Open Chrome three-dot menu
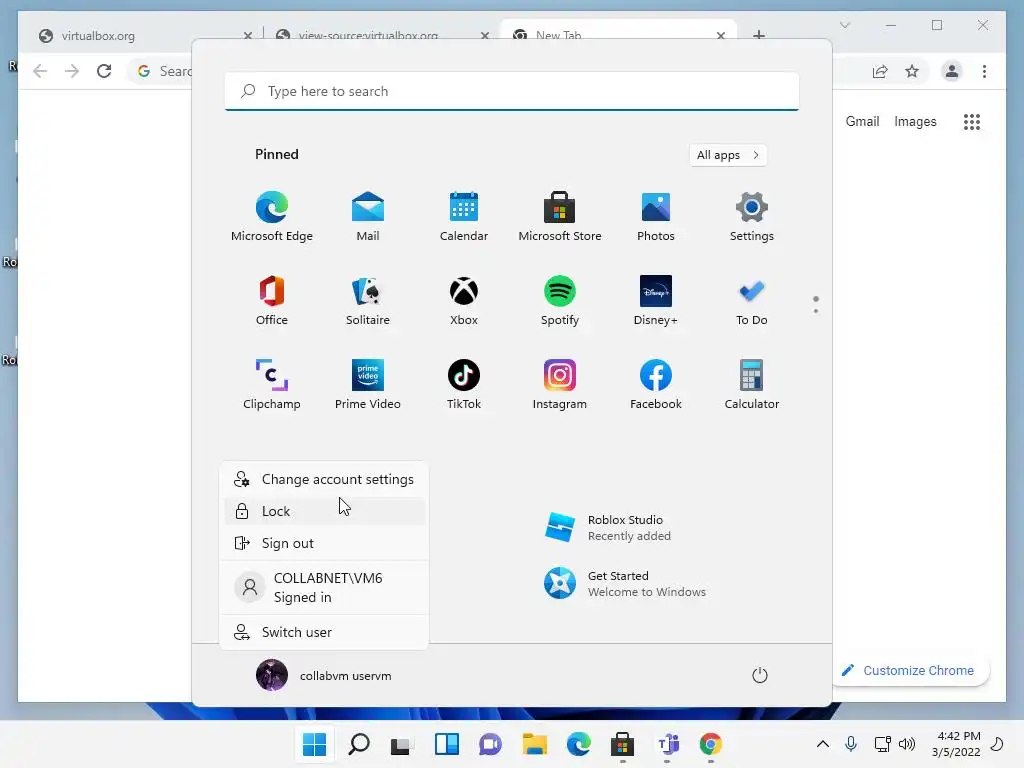1024x768 pixels. coord(984,71)
